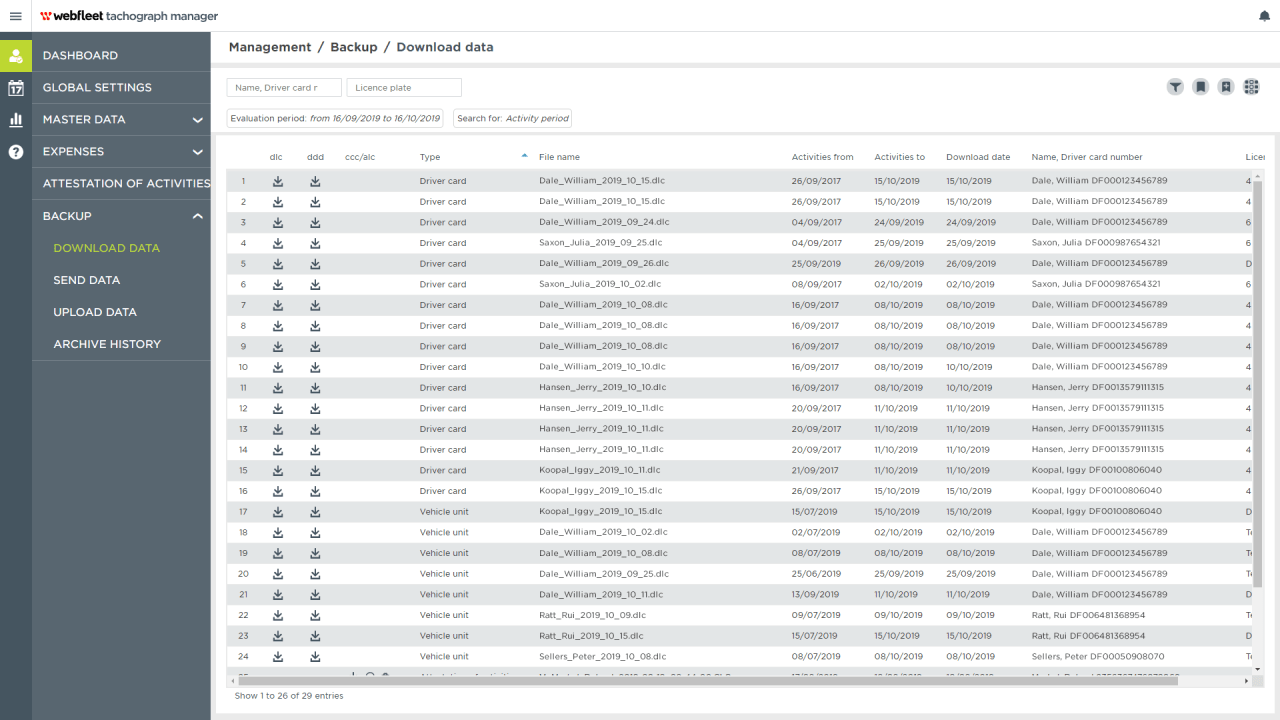Click the Name, Driver card search field
The width and height of the screenshot is (1280, 720).
tap(284, 88)
